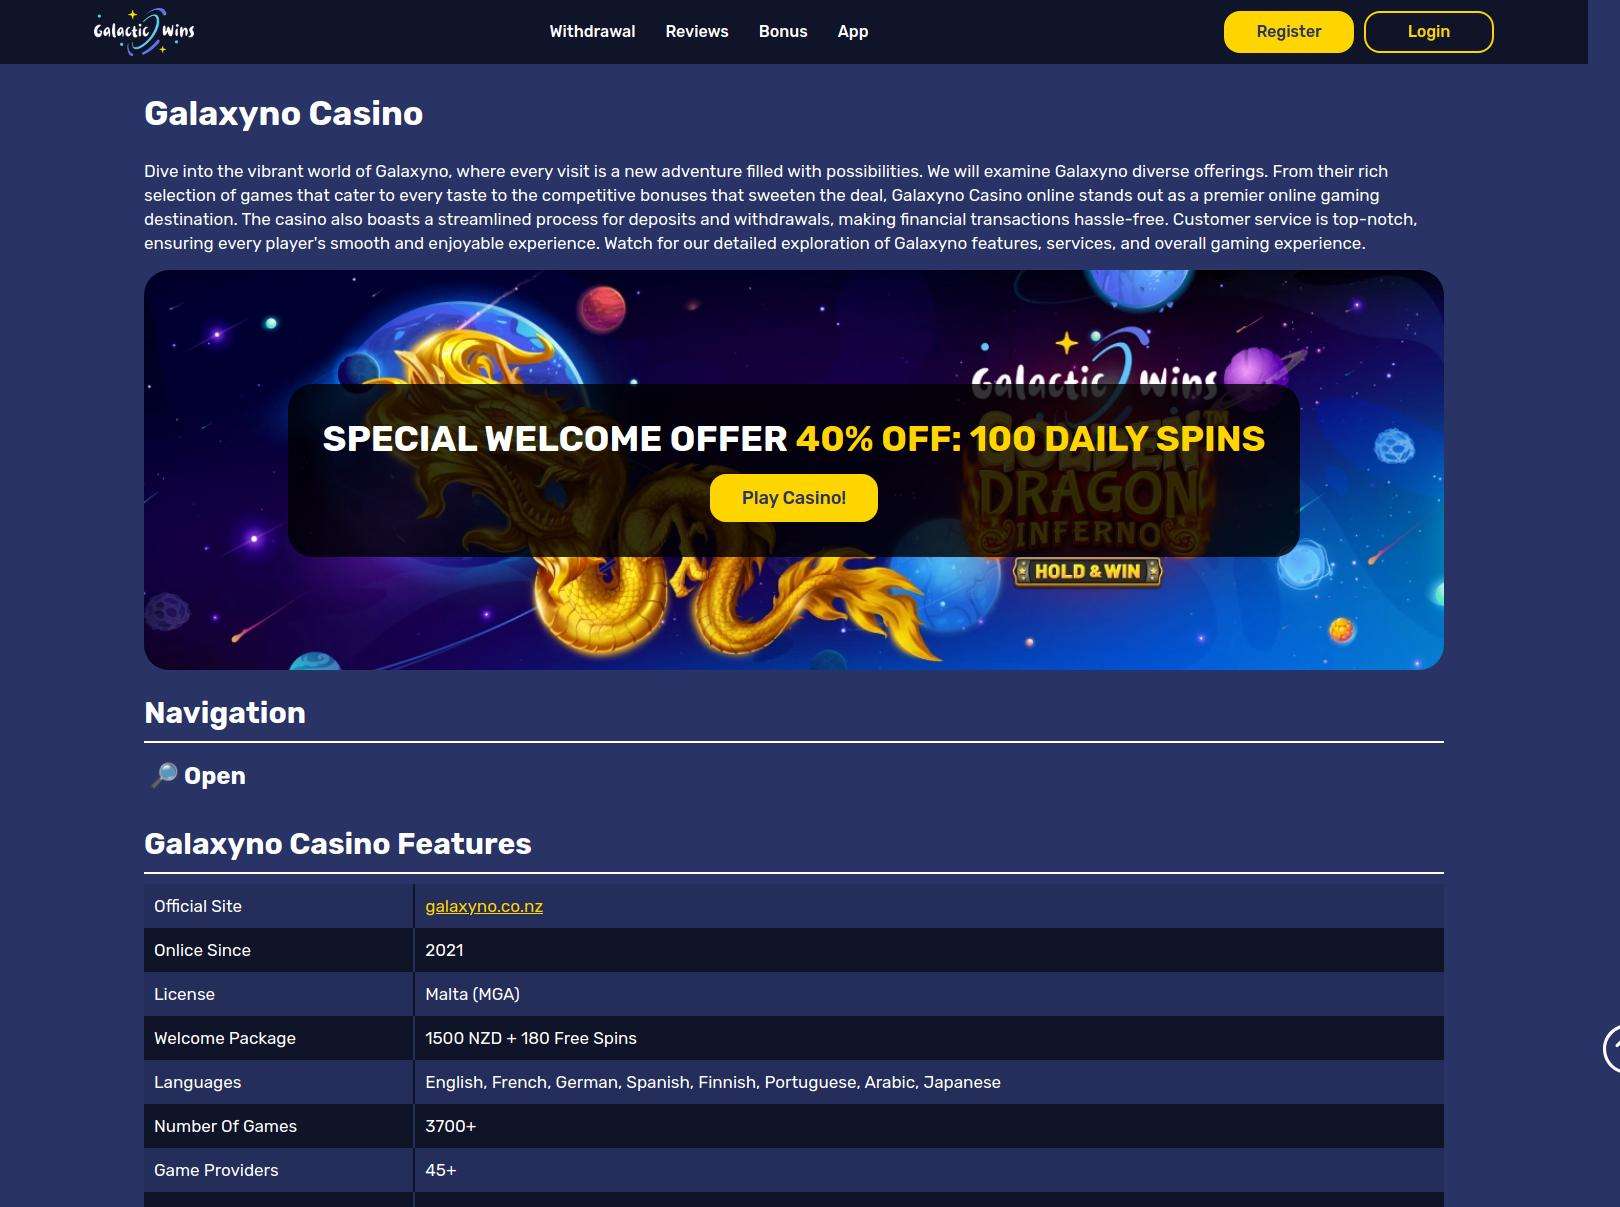Select the App navigation item
Image resolution: width=1620 pixels, height=1207 pixels.
coord(852,31)
